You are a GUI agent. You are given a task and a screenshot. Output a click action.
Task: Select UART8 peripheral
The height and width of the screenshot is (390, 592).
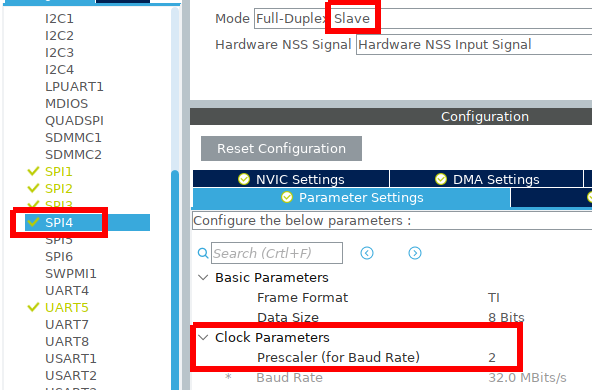tap(67, 341)
